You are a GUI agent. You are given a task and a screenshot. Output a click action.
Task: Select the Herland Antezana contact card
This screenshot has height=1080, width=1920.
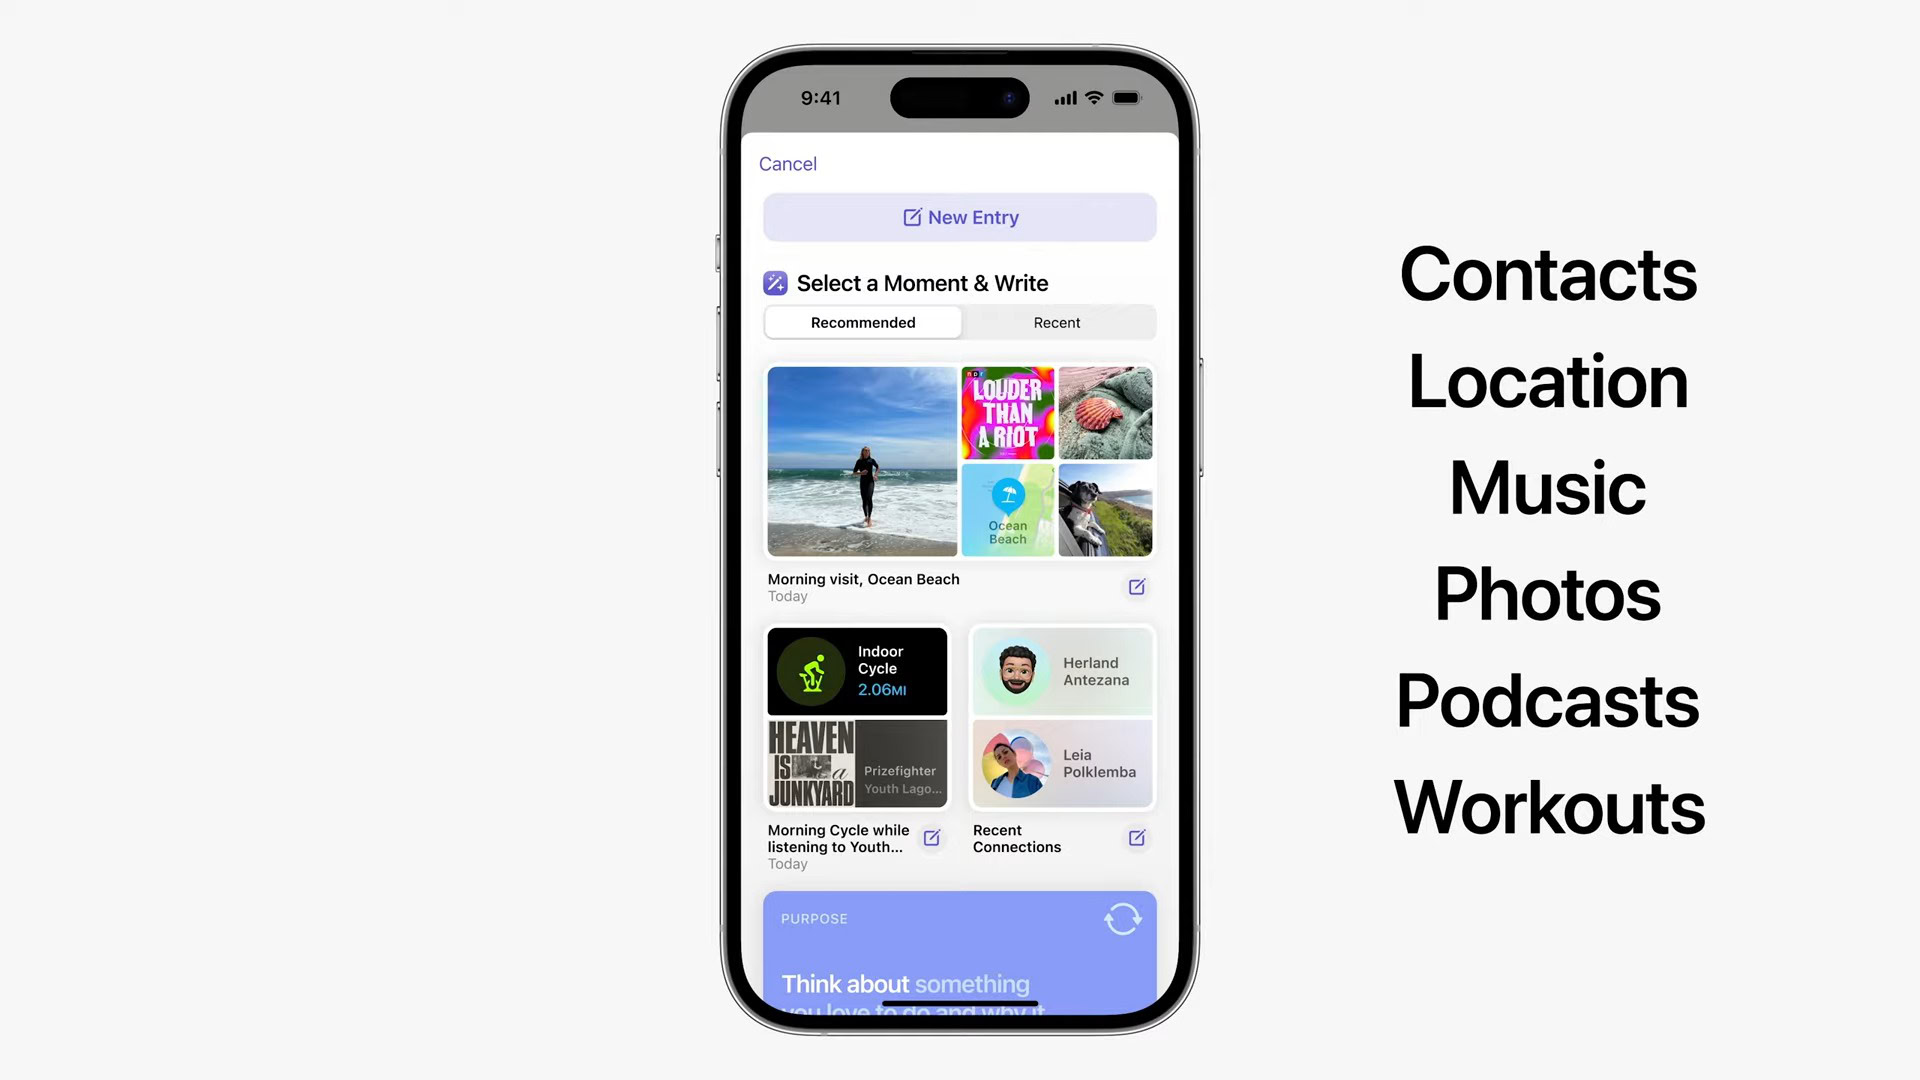[1062, 671]
